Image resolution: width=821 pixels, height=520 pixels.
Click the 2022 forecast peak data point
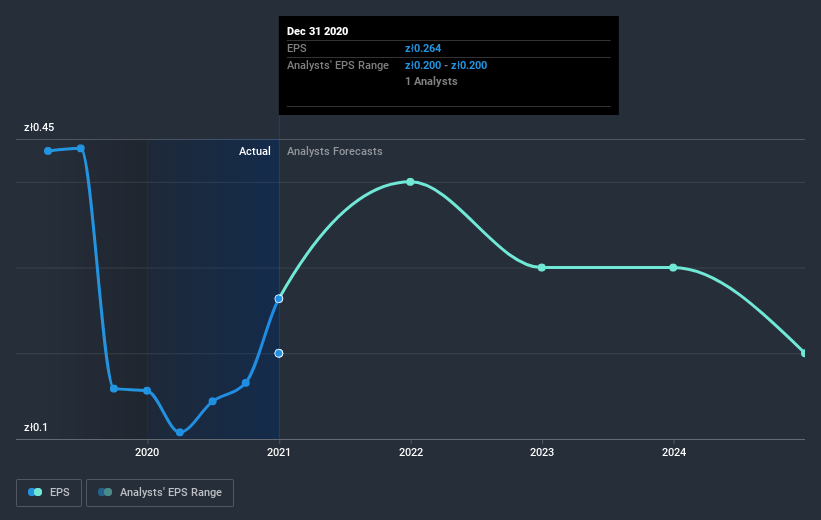(x=410, y=182)
